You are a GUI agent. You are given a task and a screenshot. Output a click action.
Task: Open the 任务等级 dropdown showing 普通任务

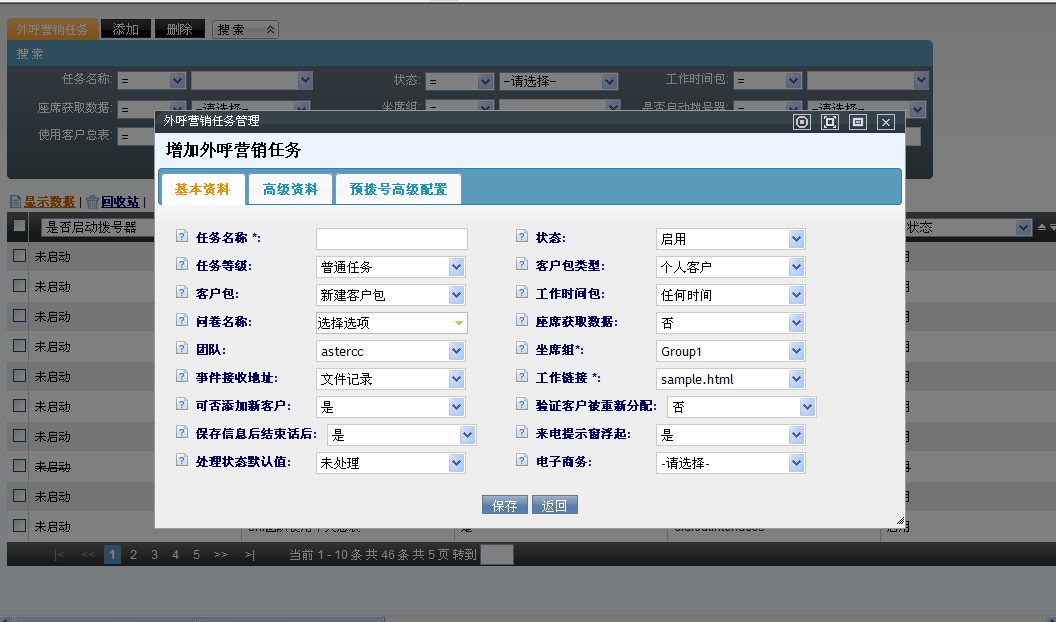pos(390,267)
